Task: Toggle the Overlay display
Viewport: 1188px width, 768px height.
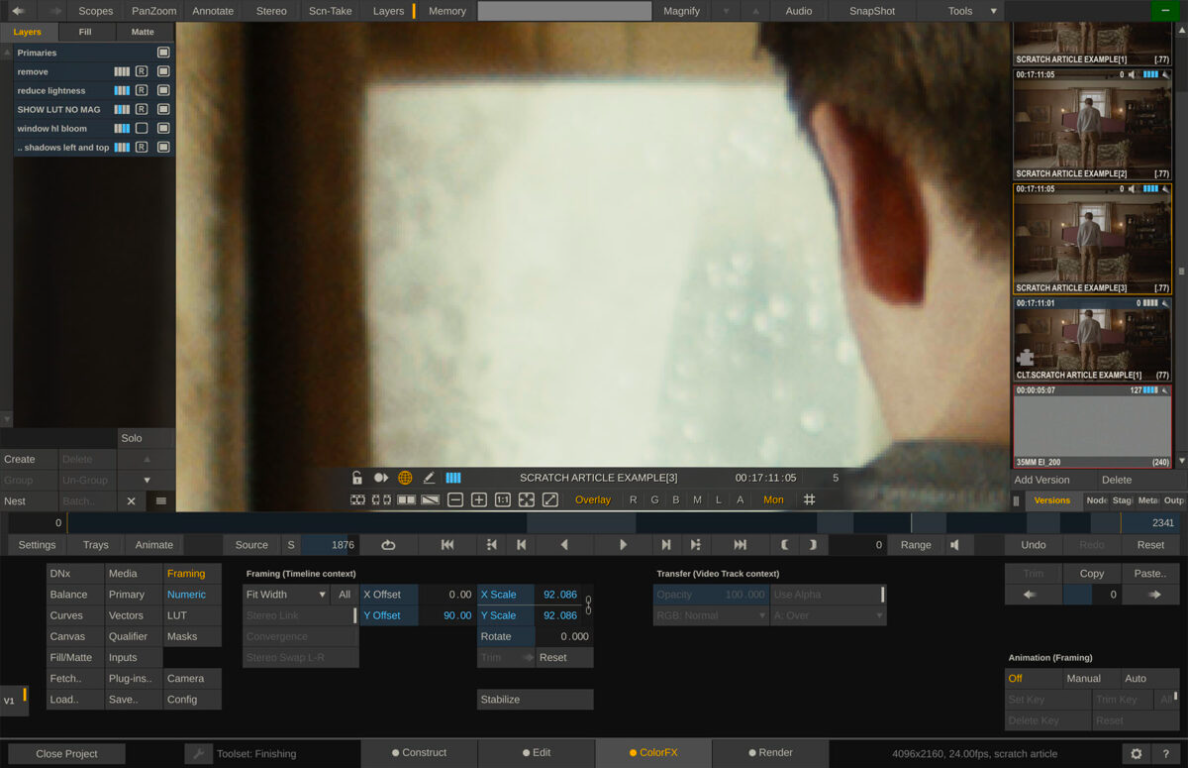Action: (x=592, y=500)
